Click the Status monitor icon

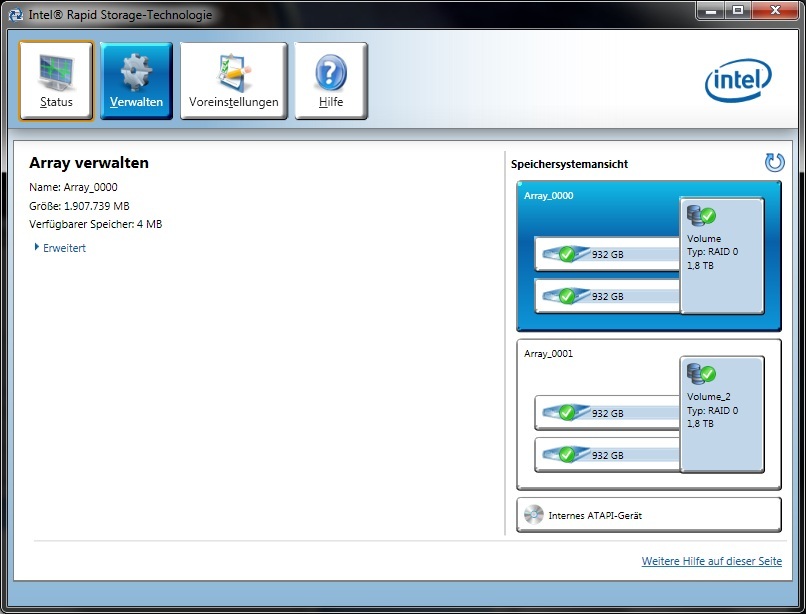(x=56, y=73)
